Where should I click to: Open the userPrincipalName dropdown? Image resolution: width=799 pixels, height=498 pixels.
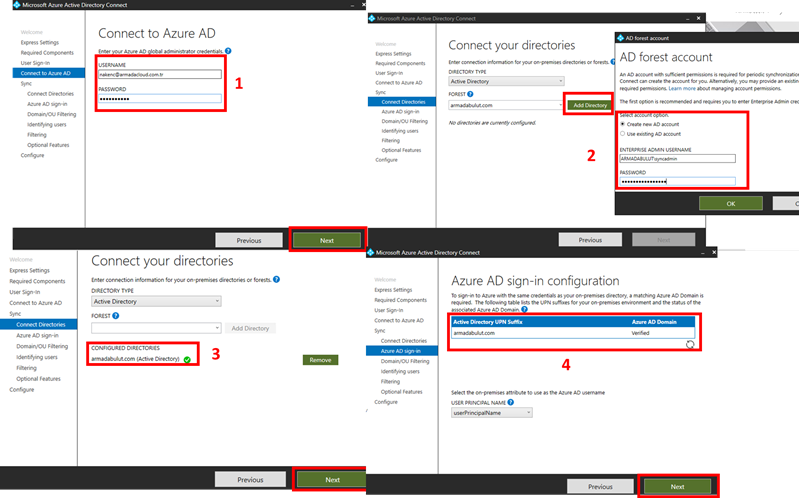click(492, 413)
